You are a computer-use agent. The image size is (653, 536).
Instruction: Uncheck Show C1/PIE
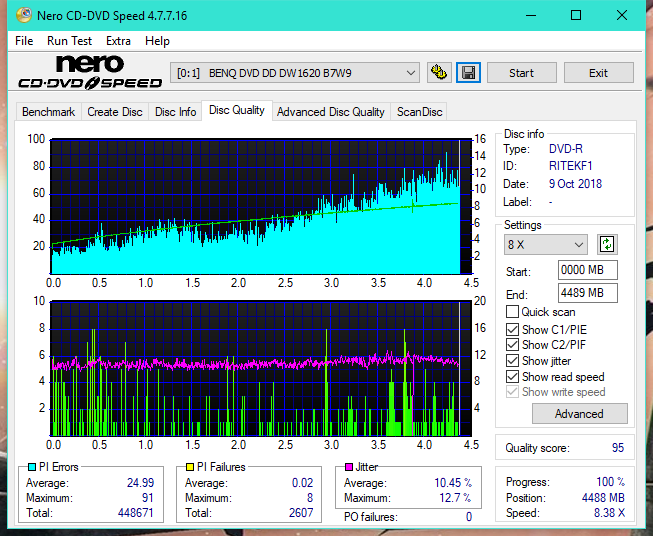point(512,329)
